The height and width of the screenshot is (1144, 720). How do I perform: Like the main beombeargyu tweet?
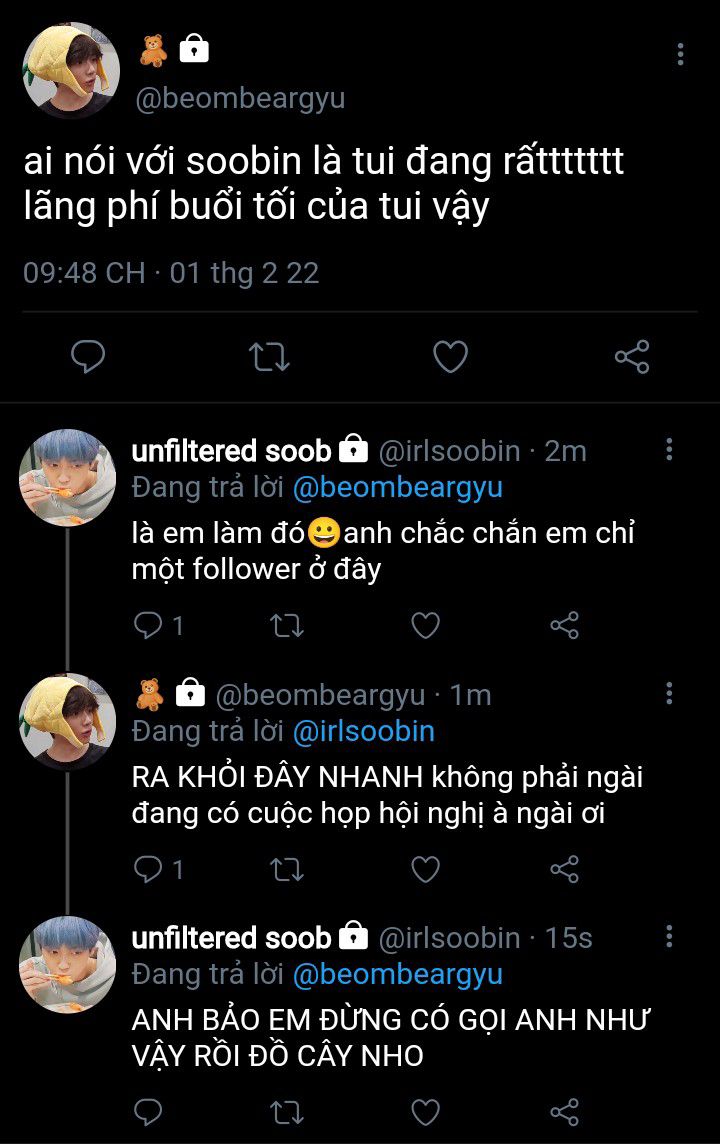click(450, 357)
